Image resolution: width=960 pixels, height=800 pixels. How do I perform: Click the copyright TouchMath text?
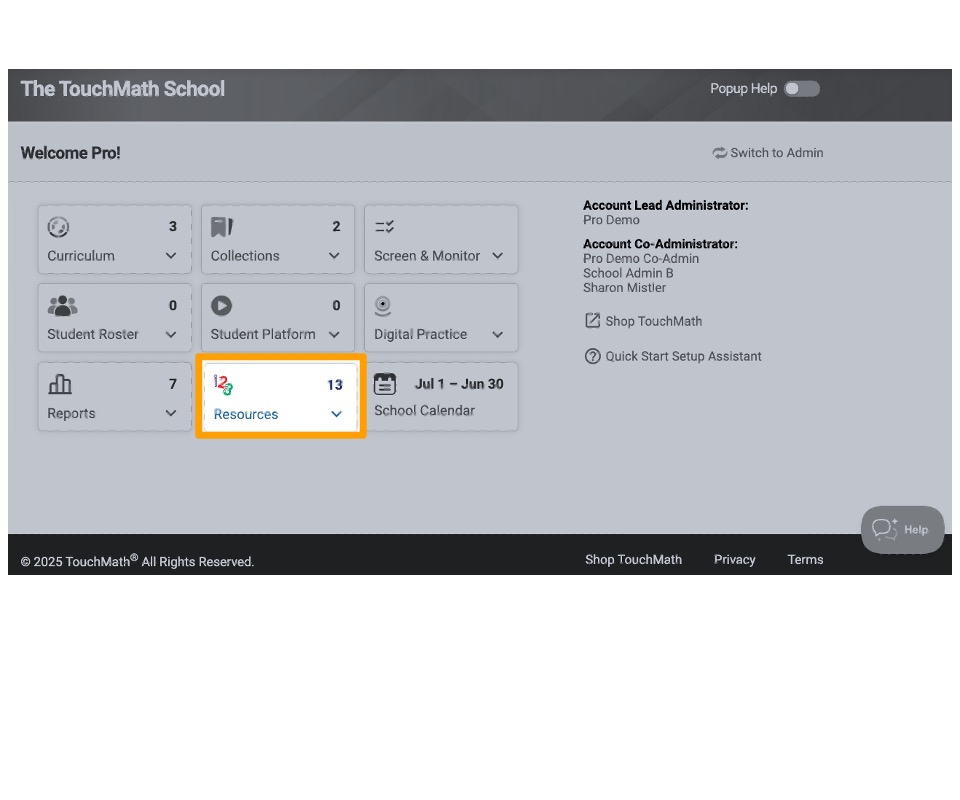coord(137,561)
